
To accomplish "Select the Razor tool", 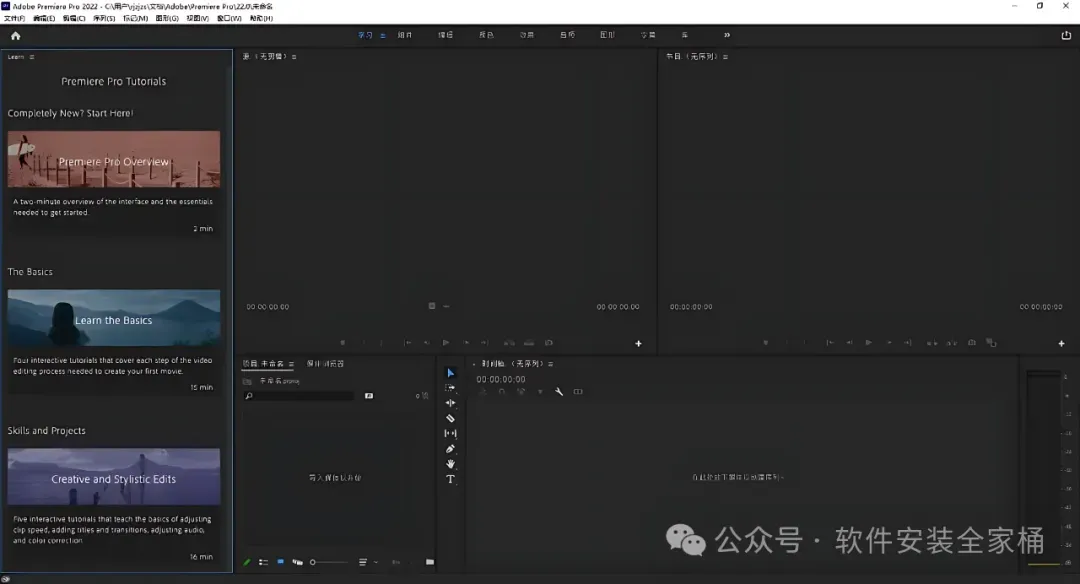I will (x=450, y=418).
